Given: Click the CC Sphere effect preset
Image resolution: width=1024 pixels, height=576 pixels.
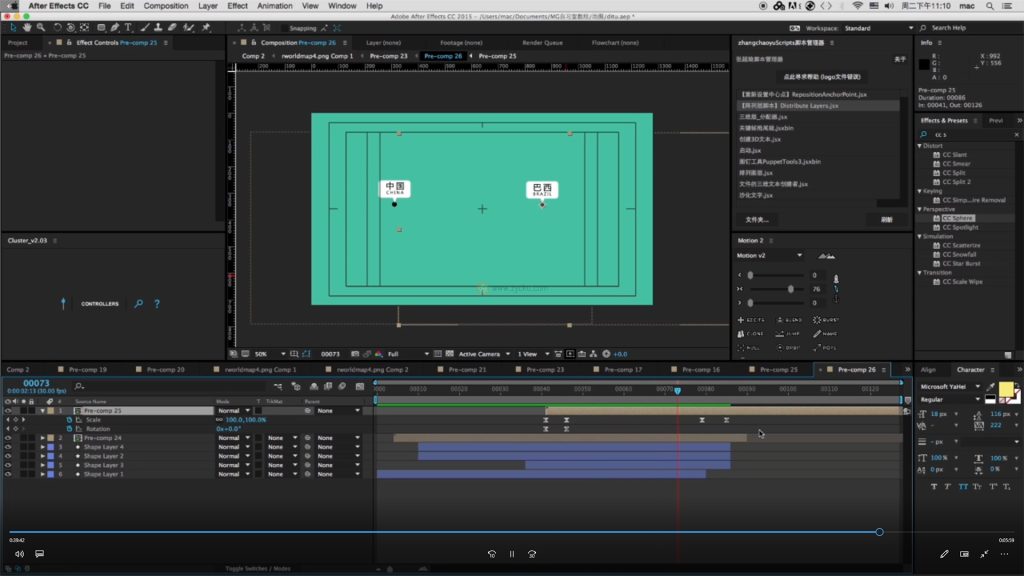Looking at the screenshot, I should point(957,217).
